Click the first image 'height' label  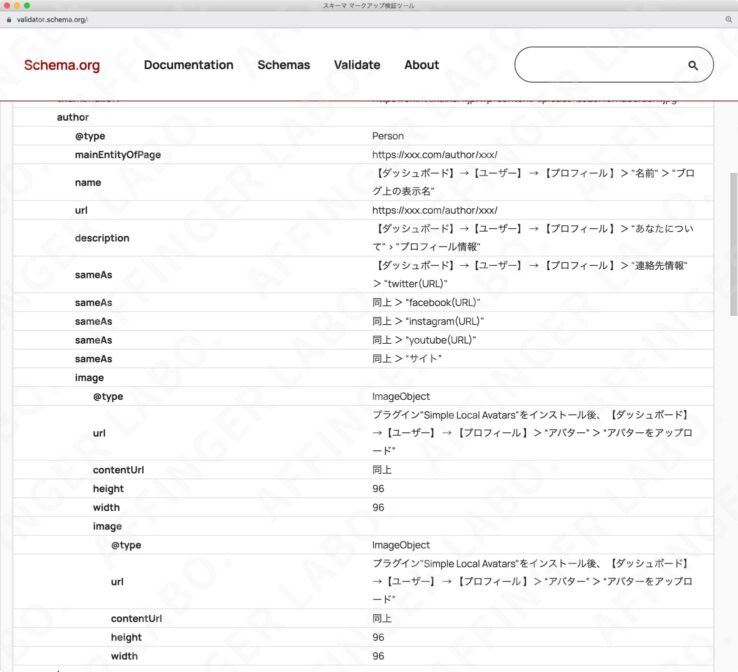(x=108, y=488)
